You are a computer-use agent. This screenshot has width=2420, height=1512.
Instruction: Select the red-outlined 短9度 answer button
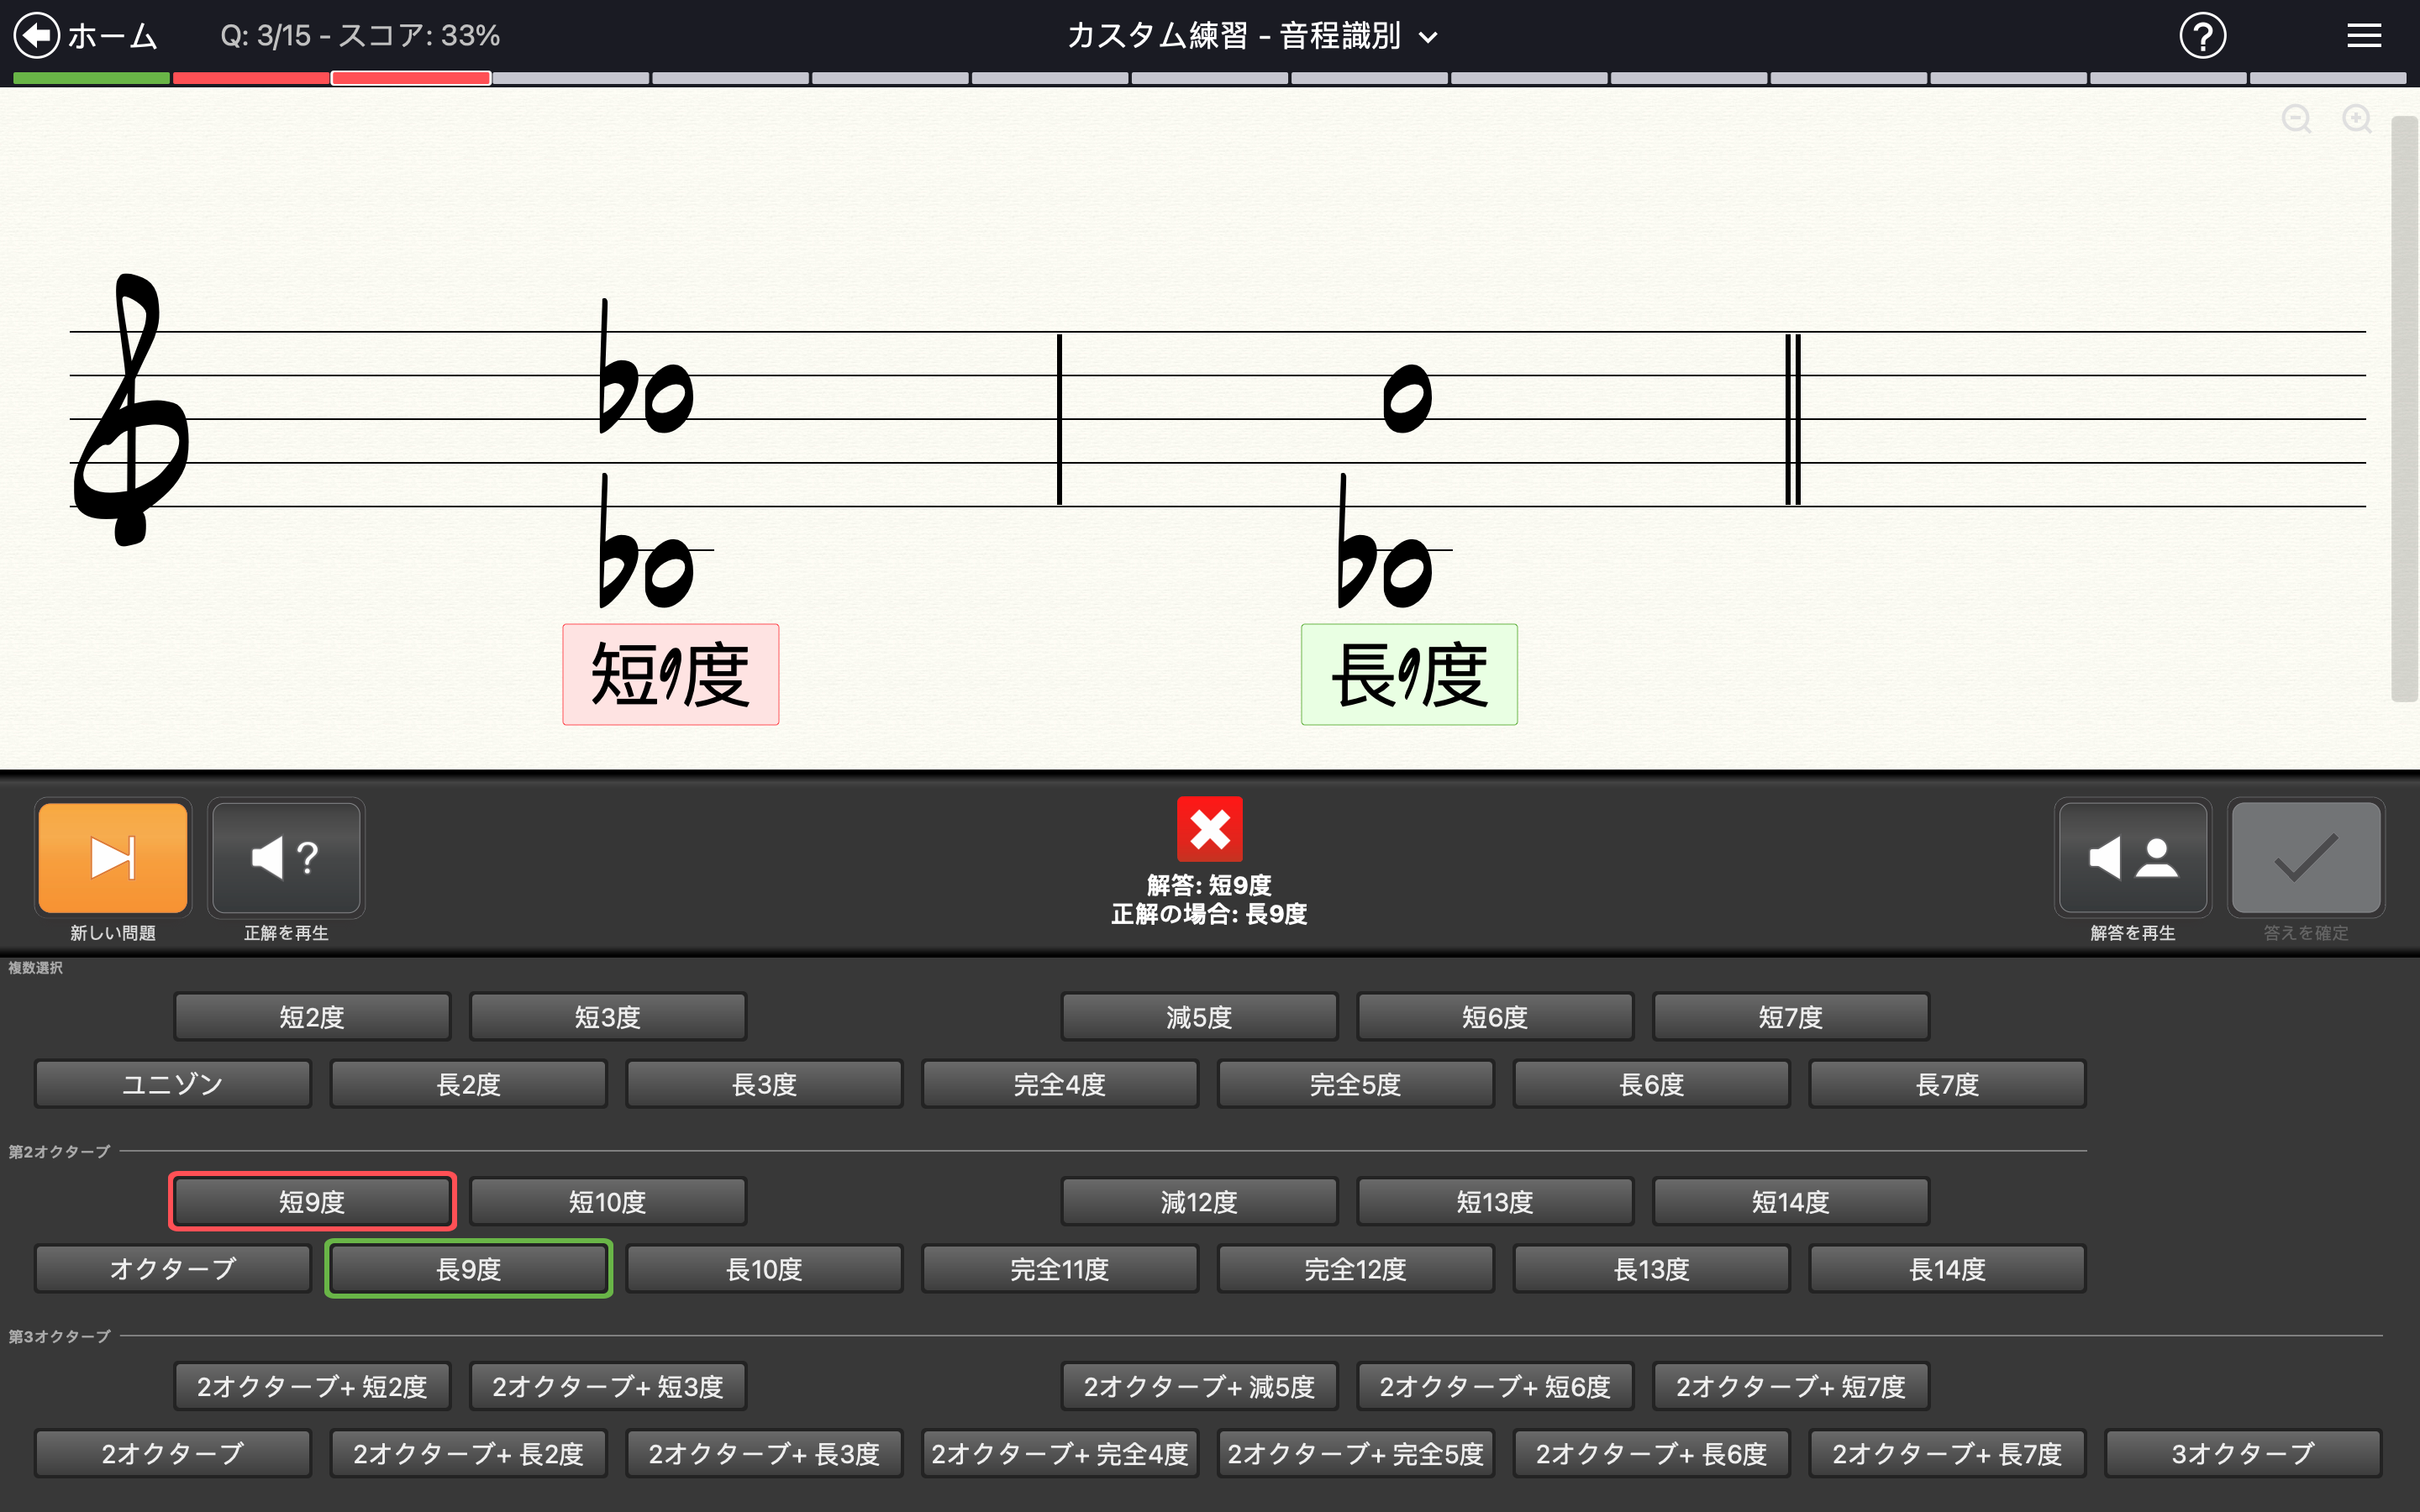[x=312, y=1201]
